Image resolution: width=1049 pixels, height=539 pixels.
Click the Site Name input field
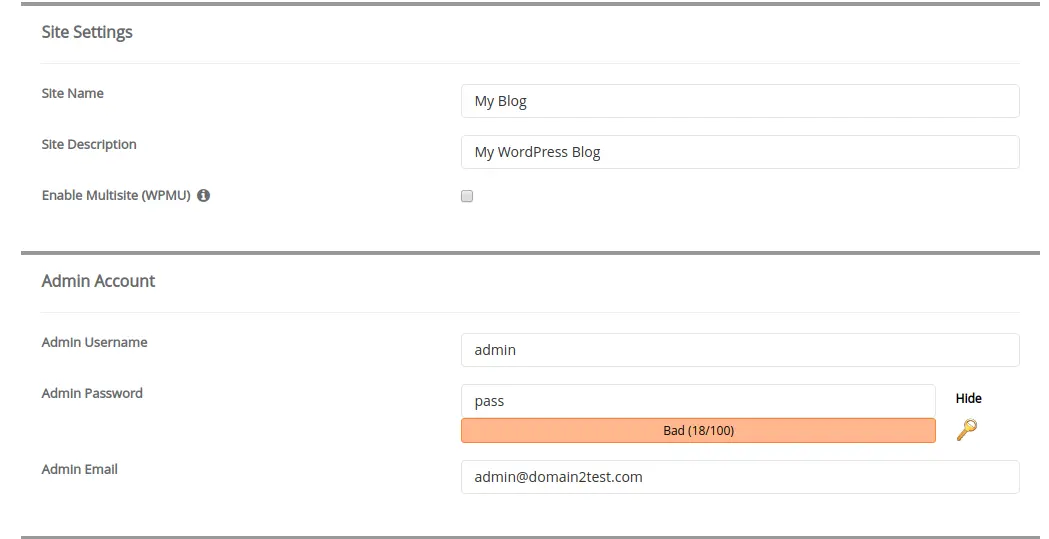tap(740, 101)
